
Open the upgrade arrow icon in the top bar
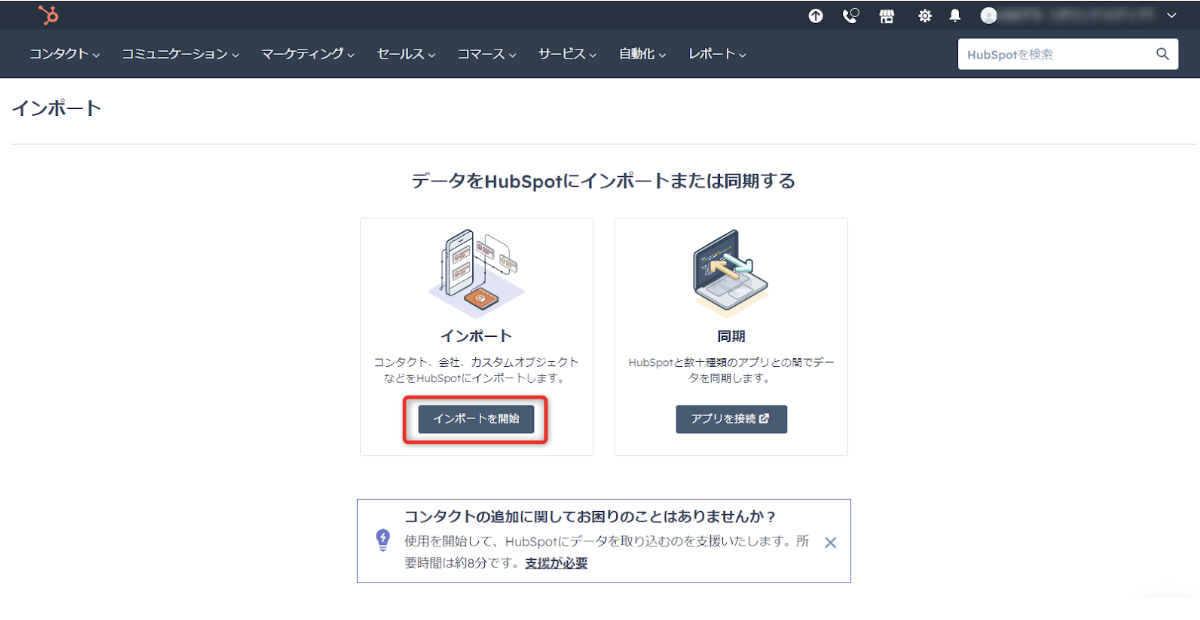tap(816, 16)
